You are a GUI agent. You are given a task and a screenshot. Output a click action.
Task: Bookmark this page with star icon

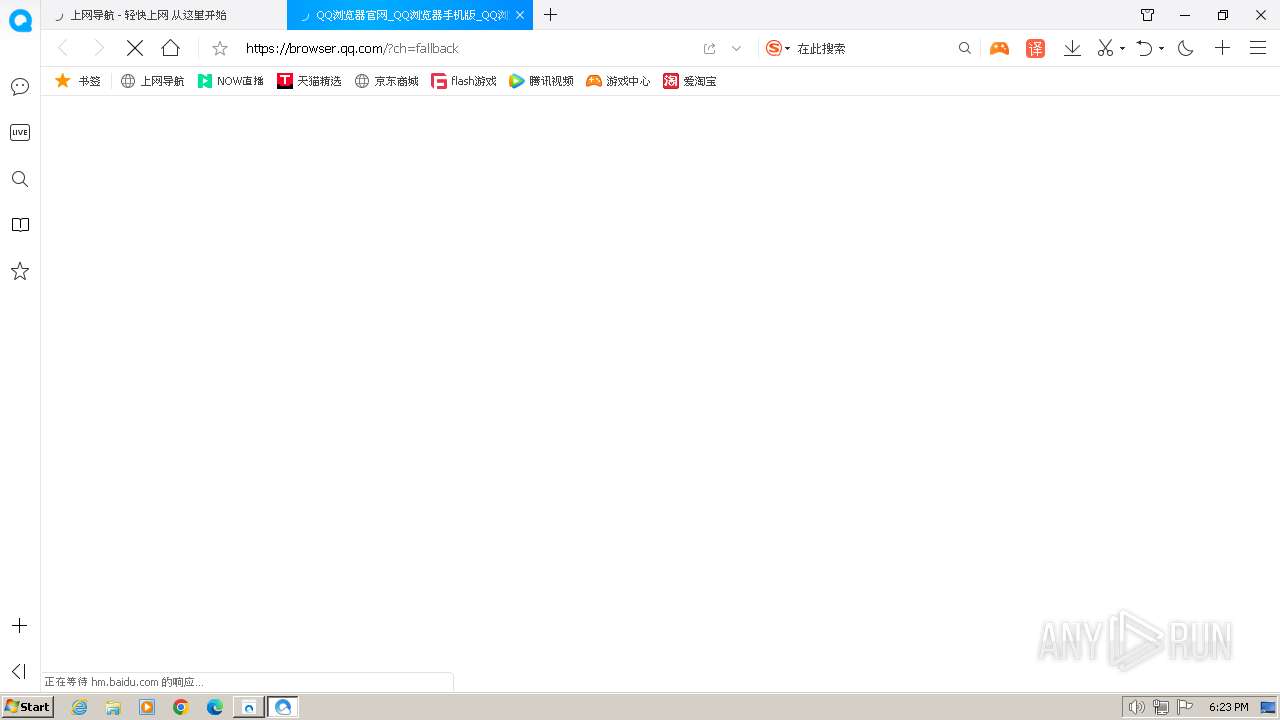point(220,48)
